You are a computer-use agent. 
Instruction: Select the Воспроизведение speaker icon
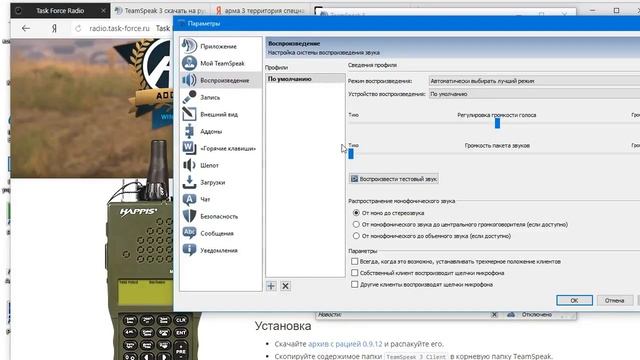pyautogui.click(x=189, y=80)
